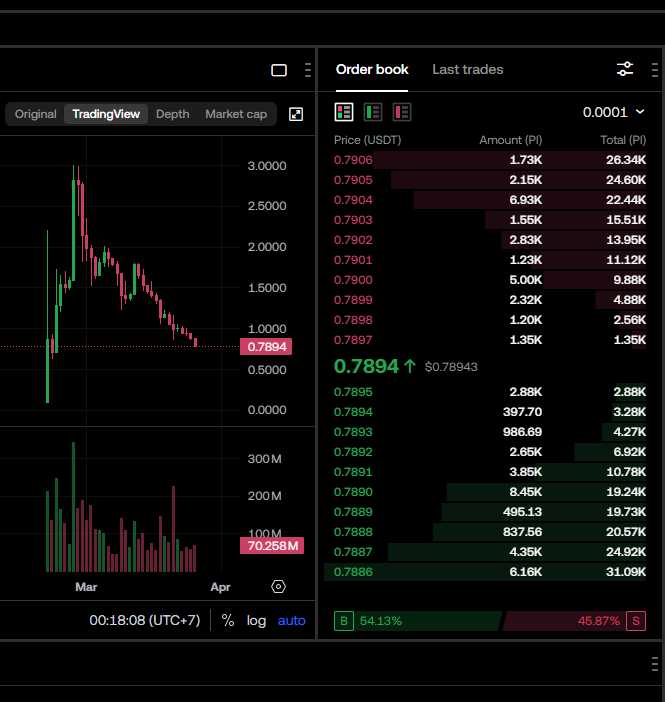Show buy orders only view

(373, 112)
